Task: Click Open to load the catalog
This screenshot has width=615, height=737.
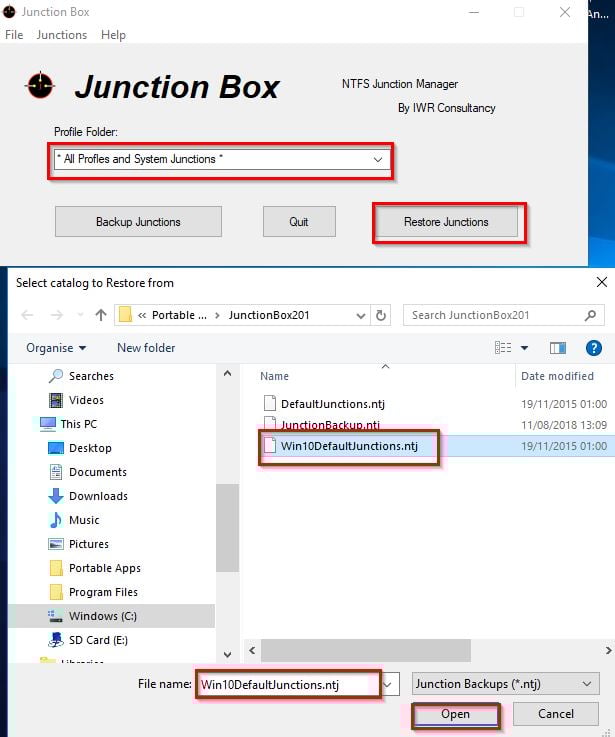Action: click(x=455, y=714)
